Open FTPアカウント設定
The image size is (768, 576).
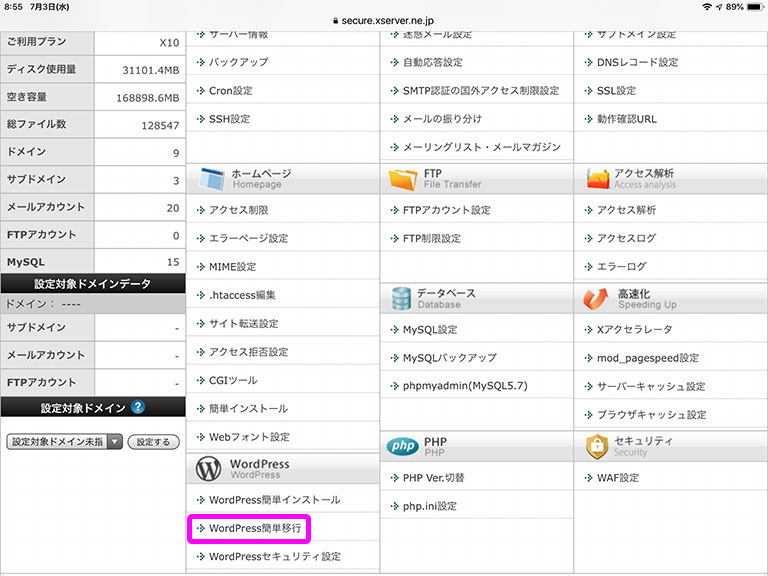pos(447,210)
